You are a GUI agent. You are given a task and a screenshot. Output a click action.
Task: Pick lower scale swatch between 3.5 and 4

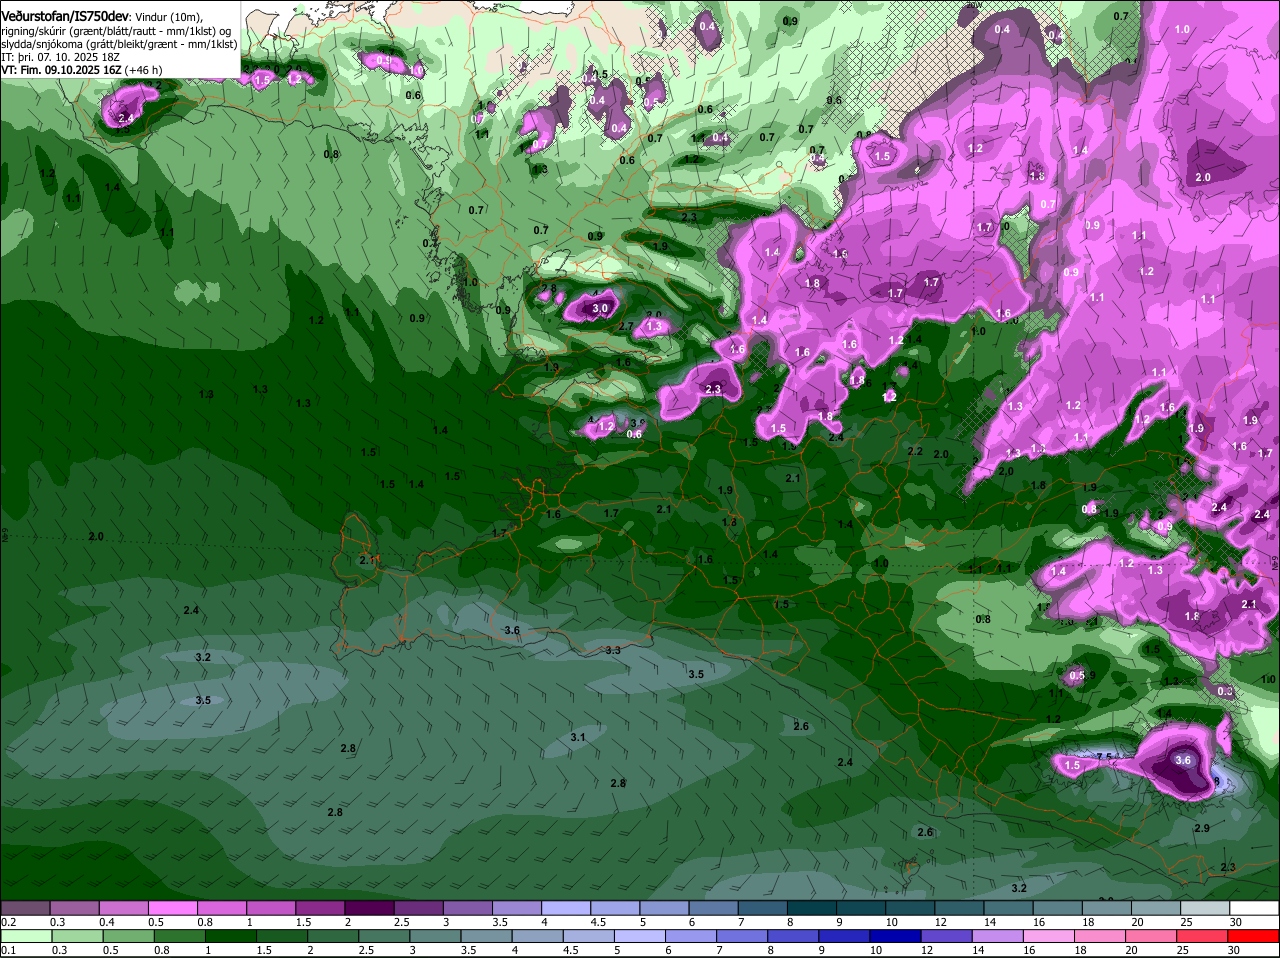tap(485, 935)
